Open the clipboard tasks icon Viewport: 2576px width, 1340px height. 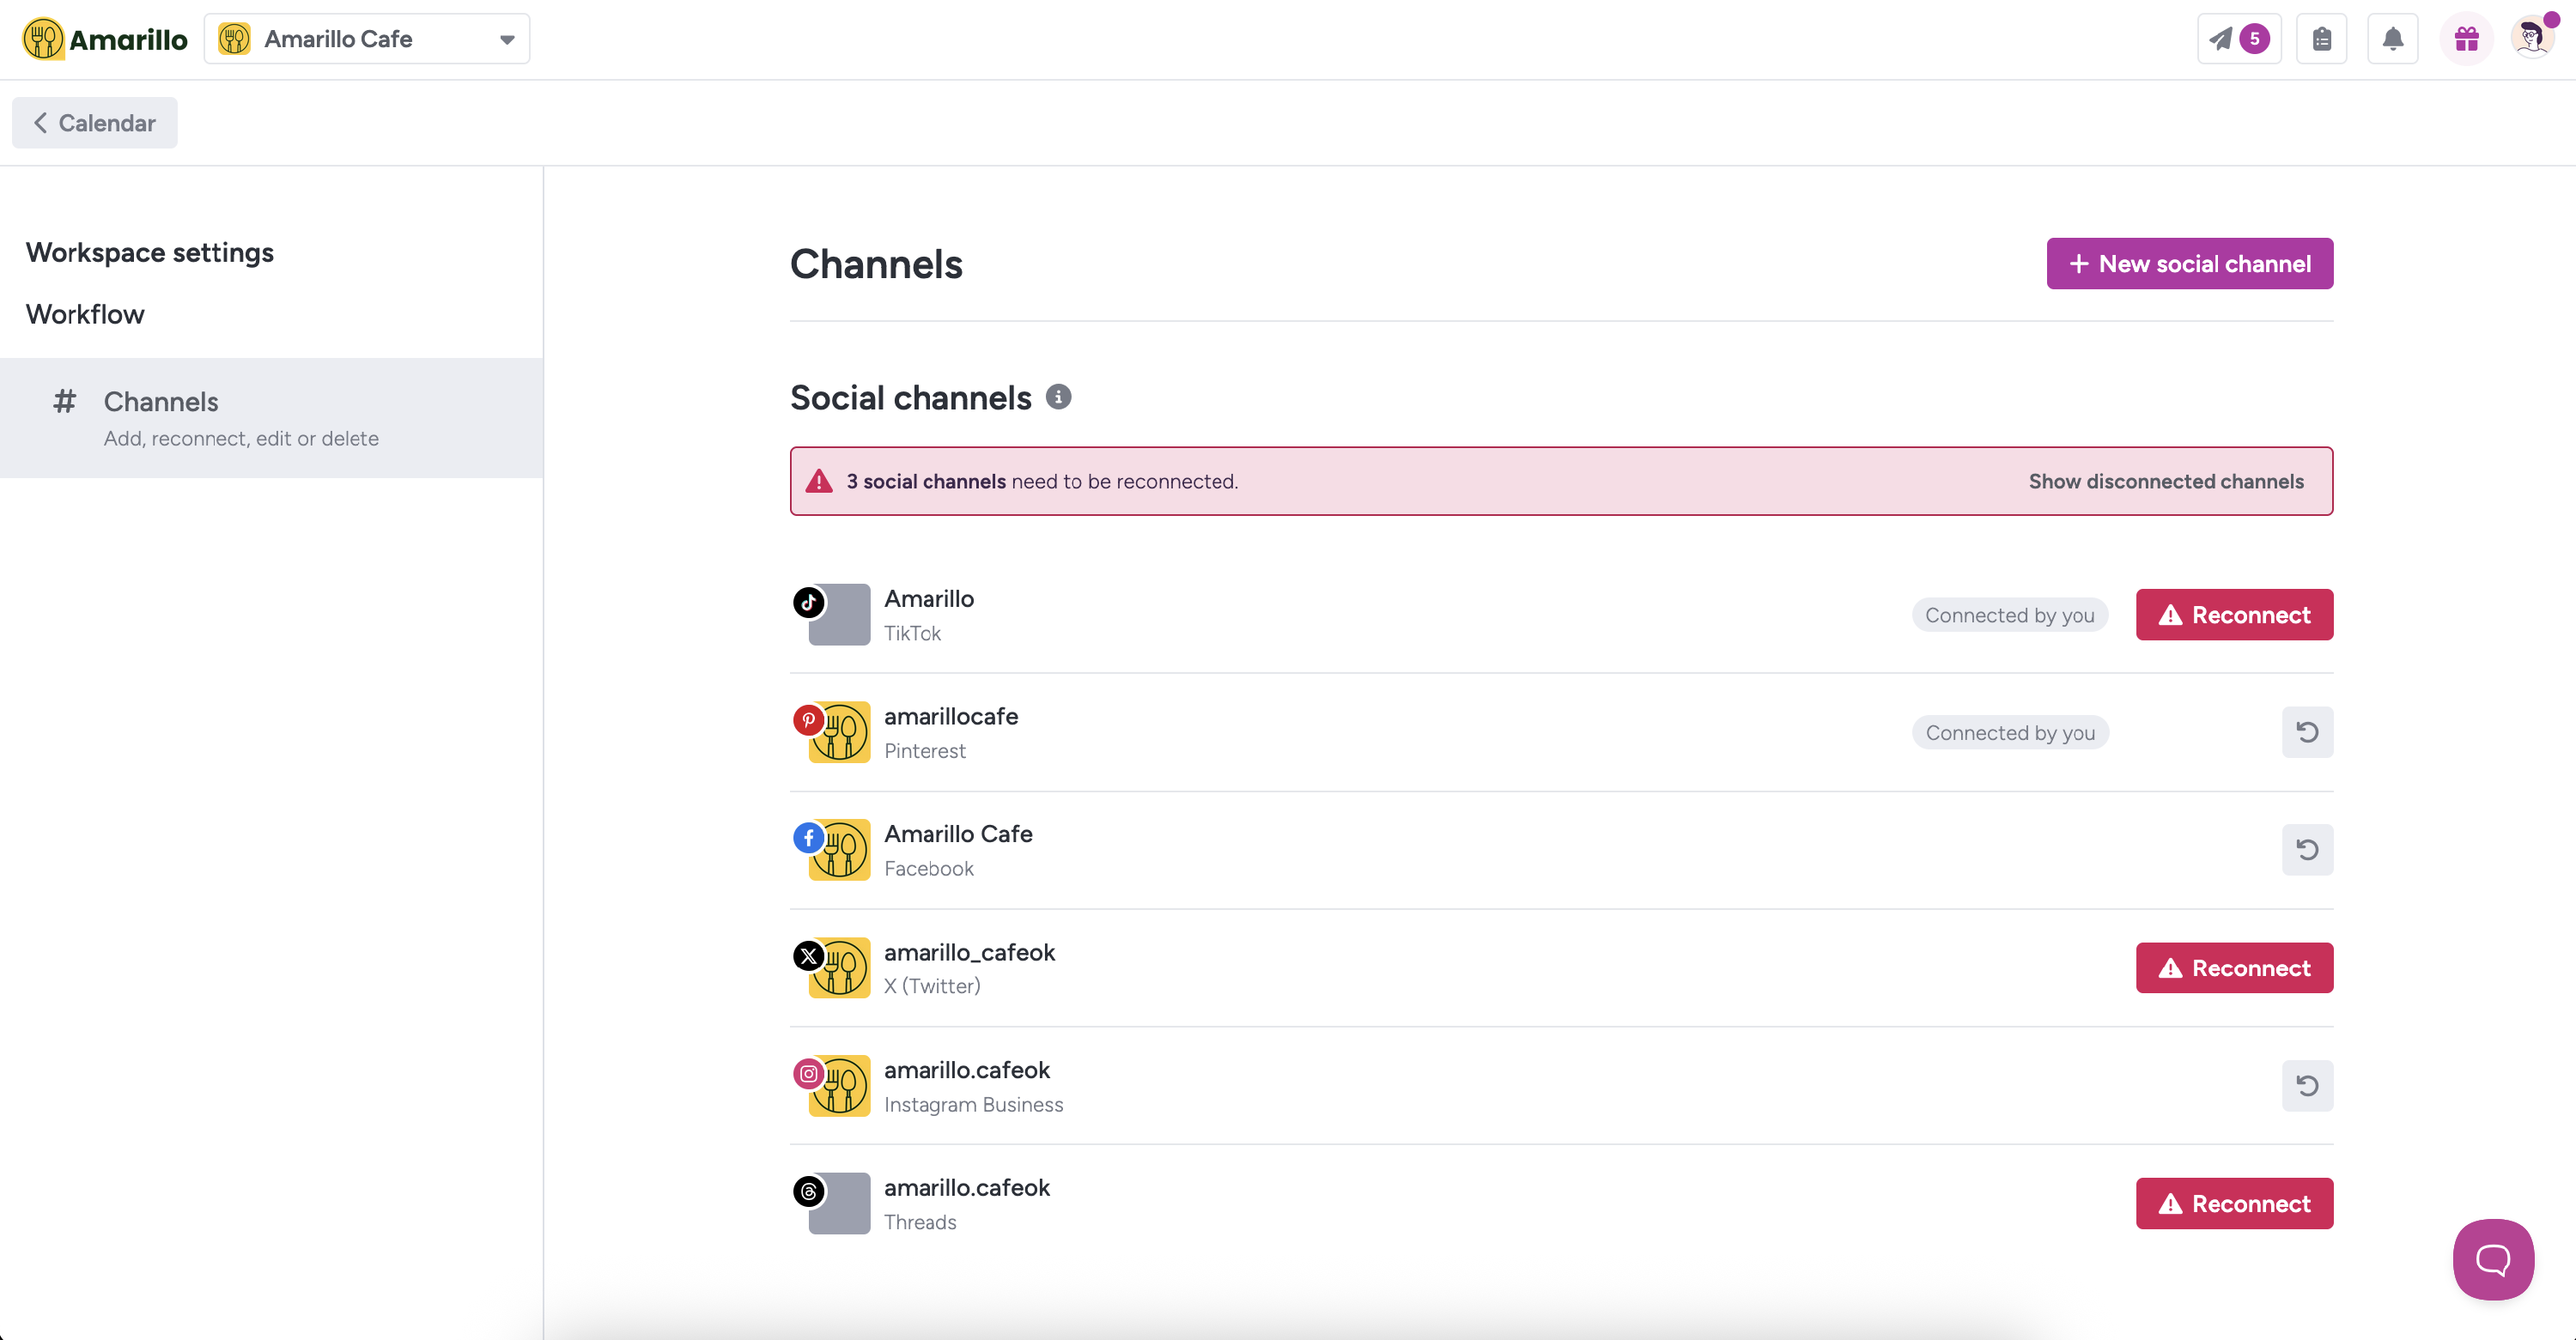pos(2321,39)
